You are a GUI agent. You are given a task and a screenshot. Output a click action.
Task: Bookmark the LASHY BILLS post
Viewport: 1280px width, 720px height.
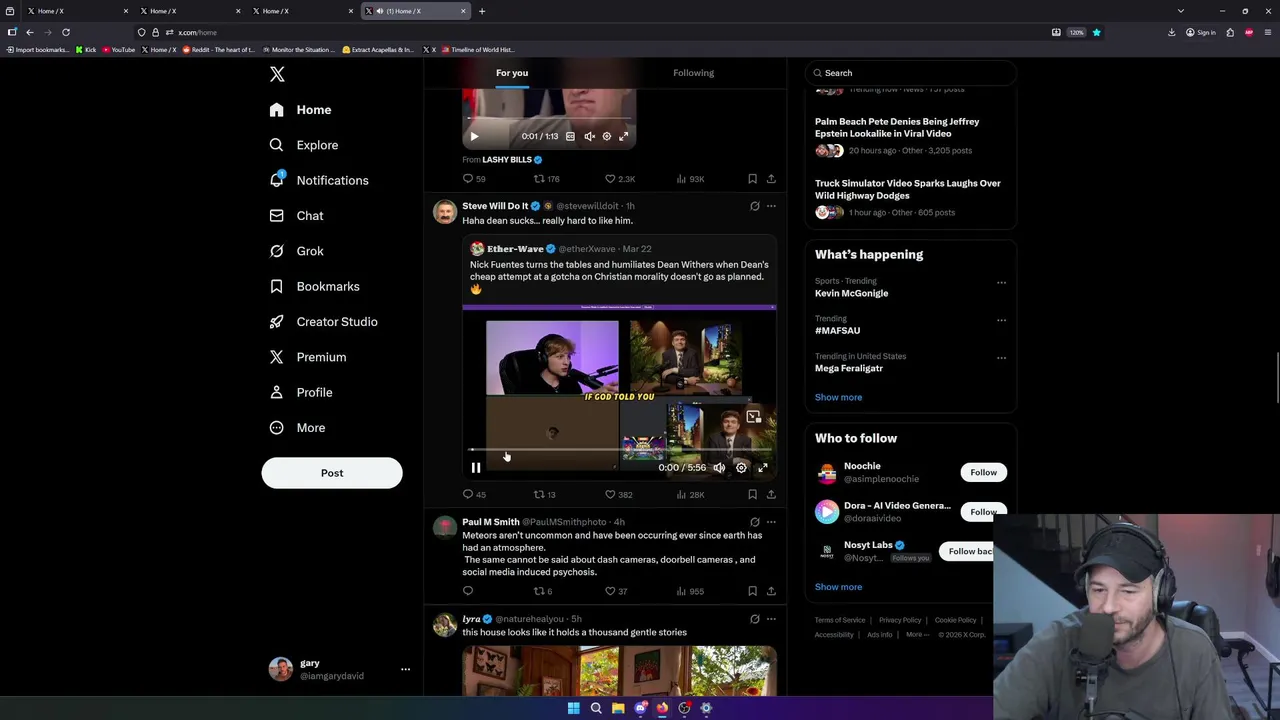752,179
